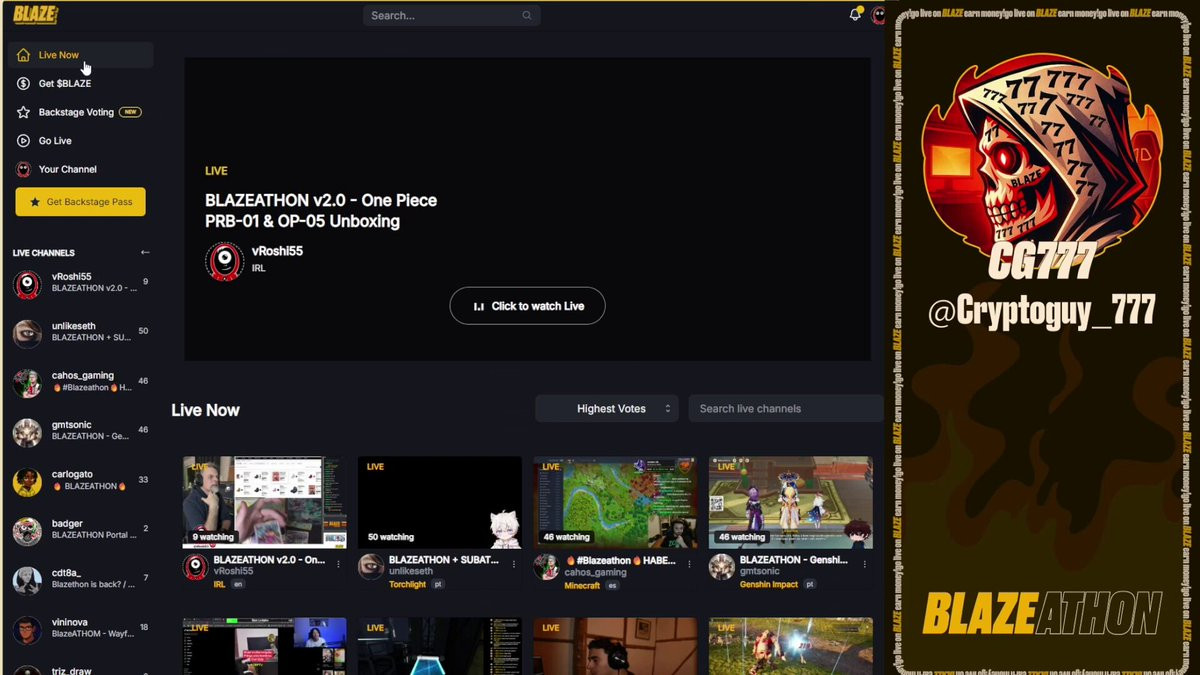Click the IRL tag under vRoshi55 card

pyautogui.click(x=219, y=584)
